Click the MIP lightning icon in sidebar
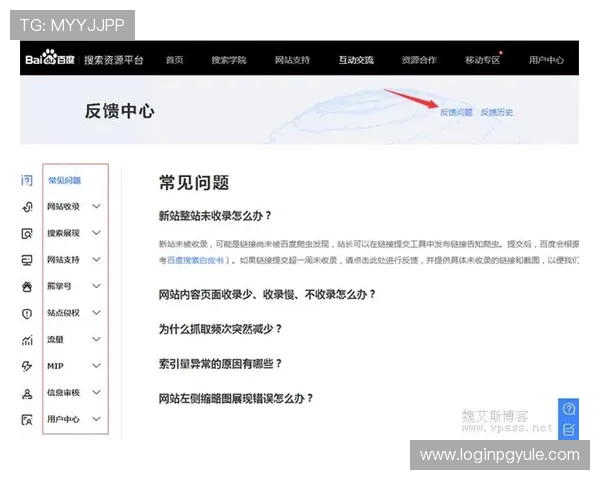This screenshot has height=480, width=600. pos(27,366)
